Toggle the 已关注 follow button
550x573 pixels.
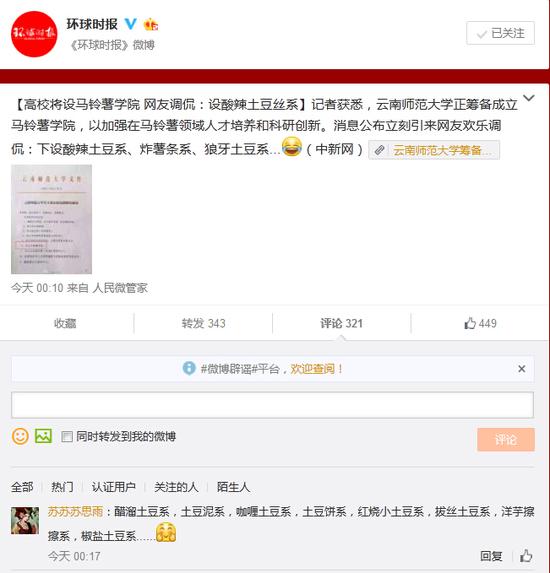(x=500, y=33)
